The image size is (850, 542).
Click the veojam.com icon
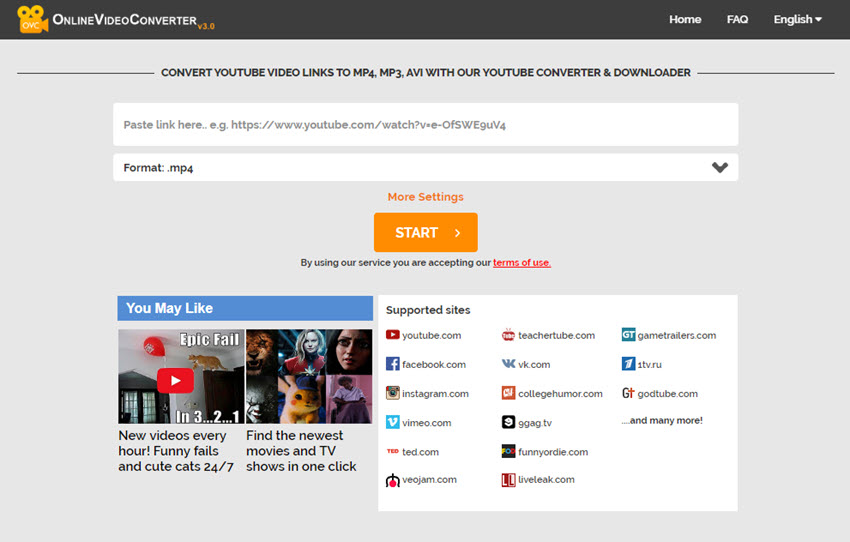pos(392,480)
